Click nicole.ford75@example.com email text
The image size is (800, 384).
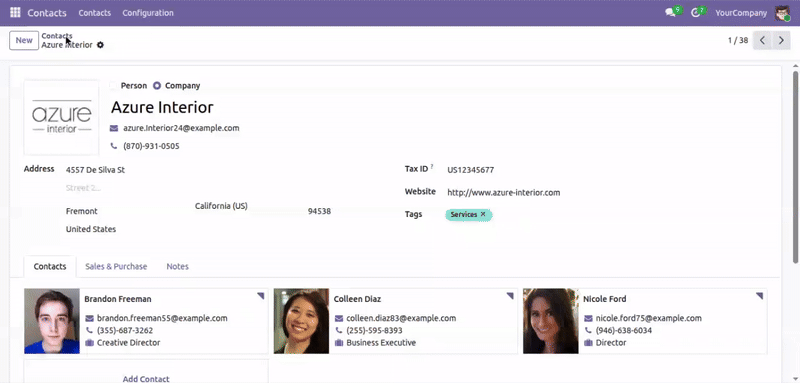649,318
